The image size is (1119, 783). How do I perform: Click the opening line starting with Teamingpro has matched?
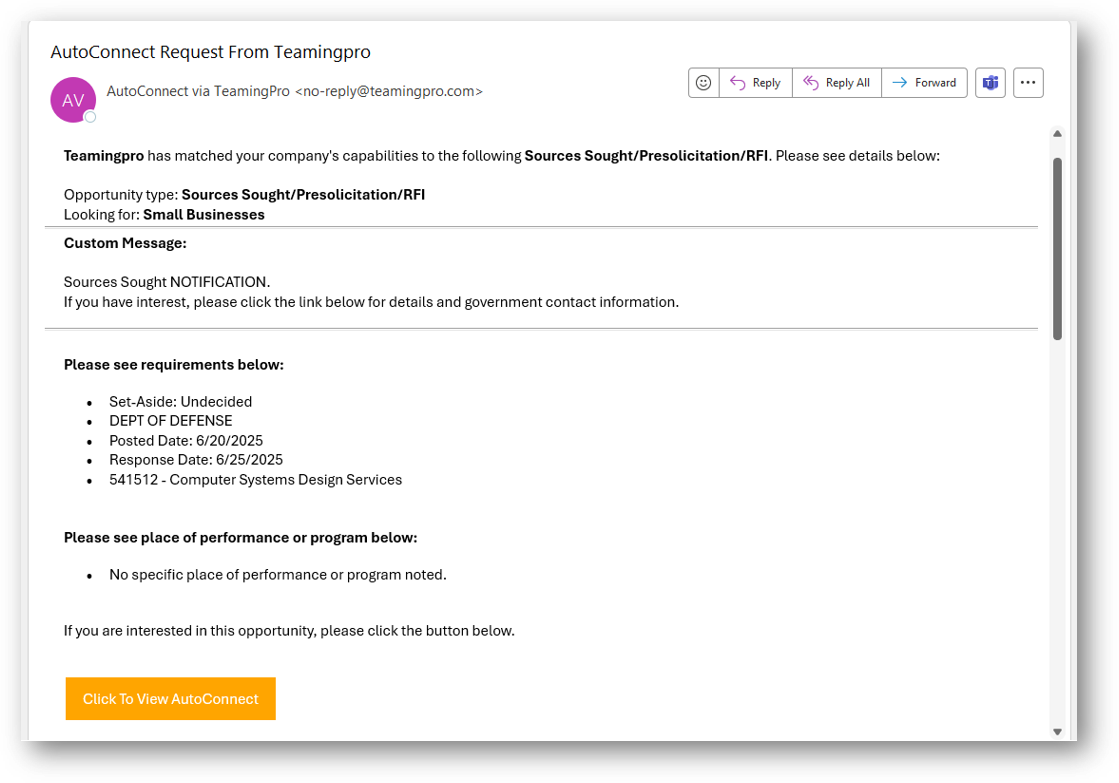(x=502, y=156)
